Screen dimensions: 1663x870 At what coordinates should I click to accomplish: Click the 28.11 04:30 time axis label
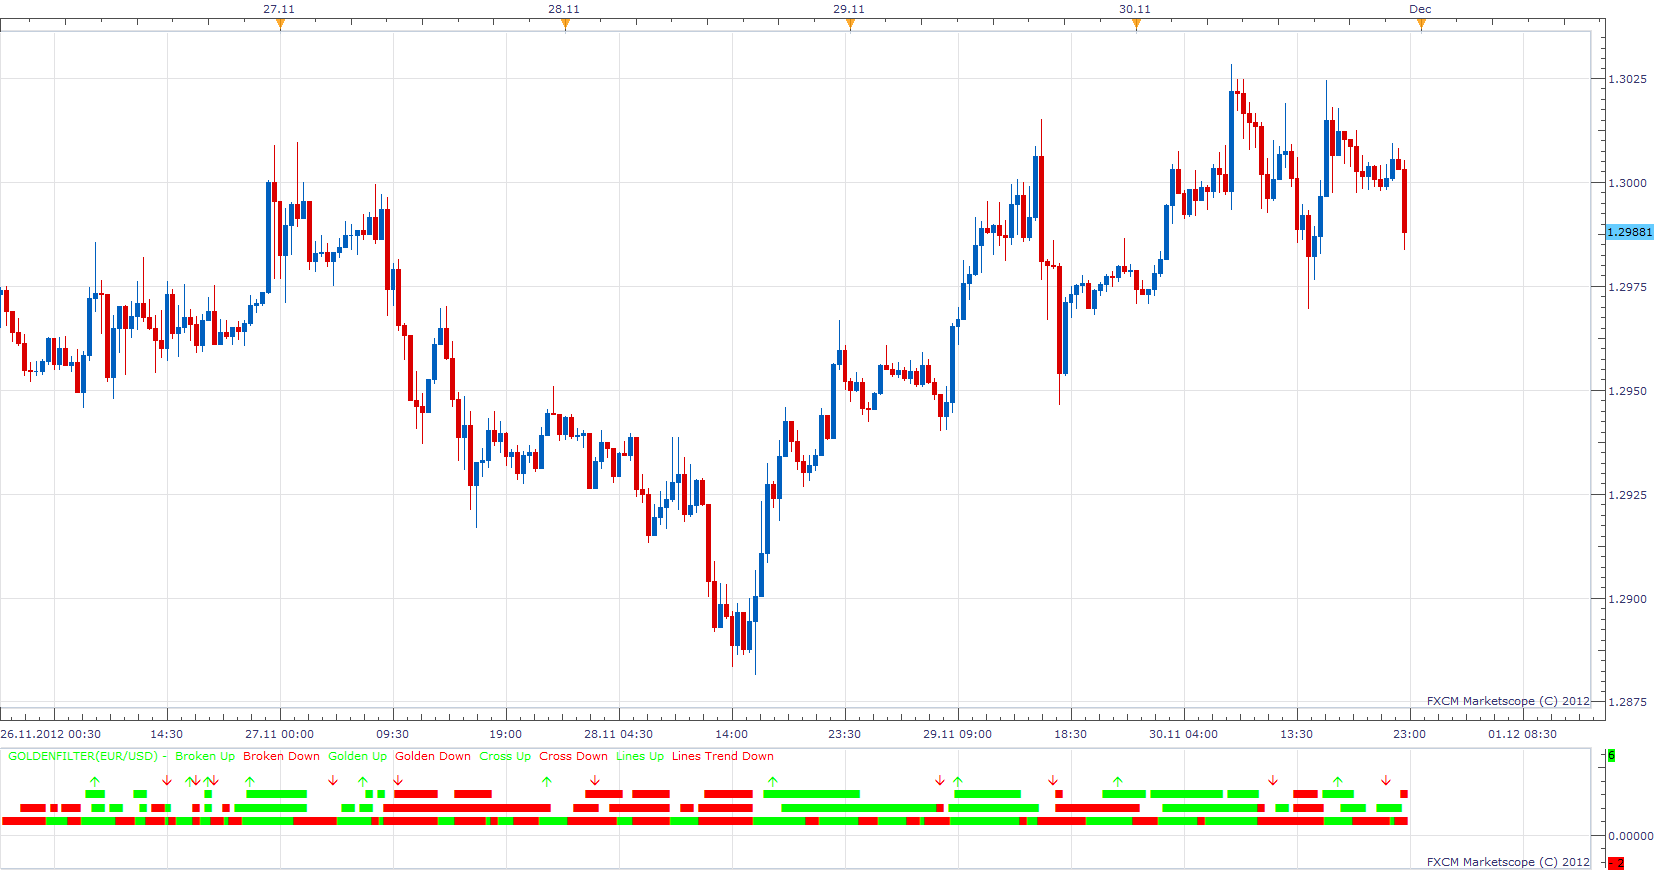pyautogui.click(x=618, y=734)
